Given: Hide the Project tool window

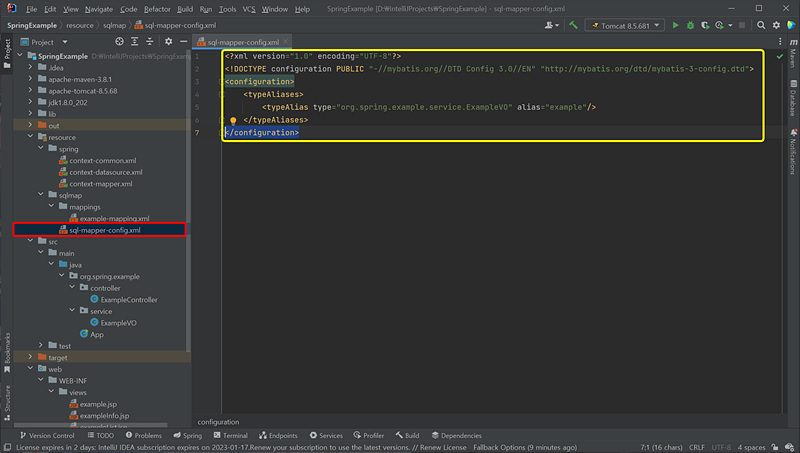Looking at the screenshot, I should tap(184, 42).
